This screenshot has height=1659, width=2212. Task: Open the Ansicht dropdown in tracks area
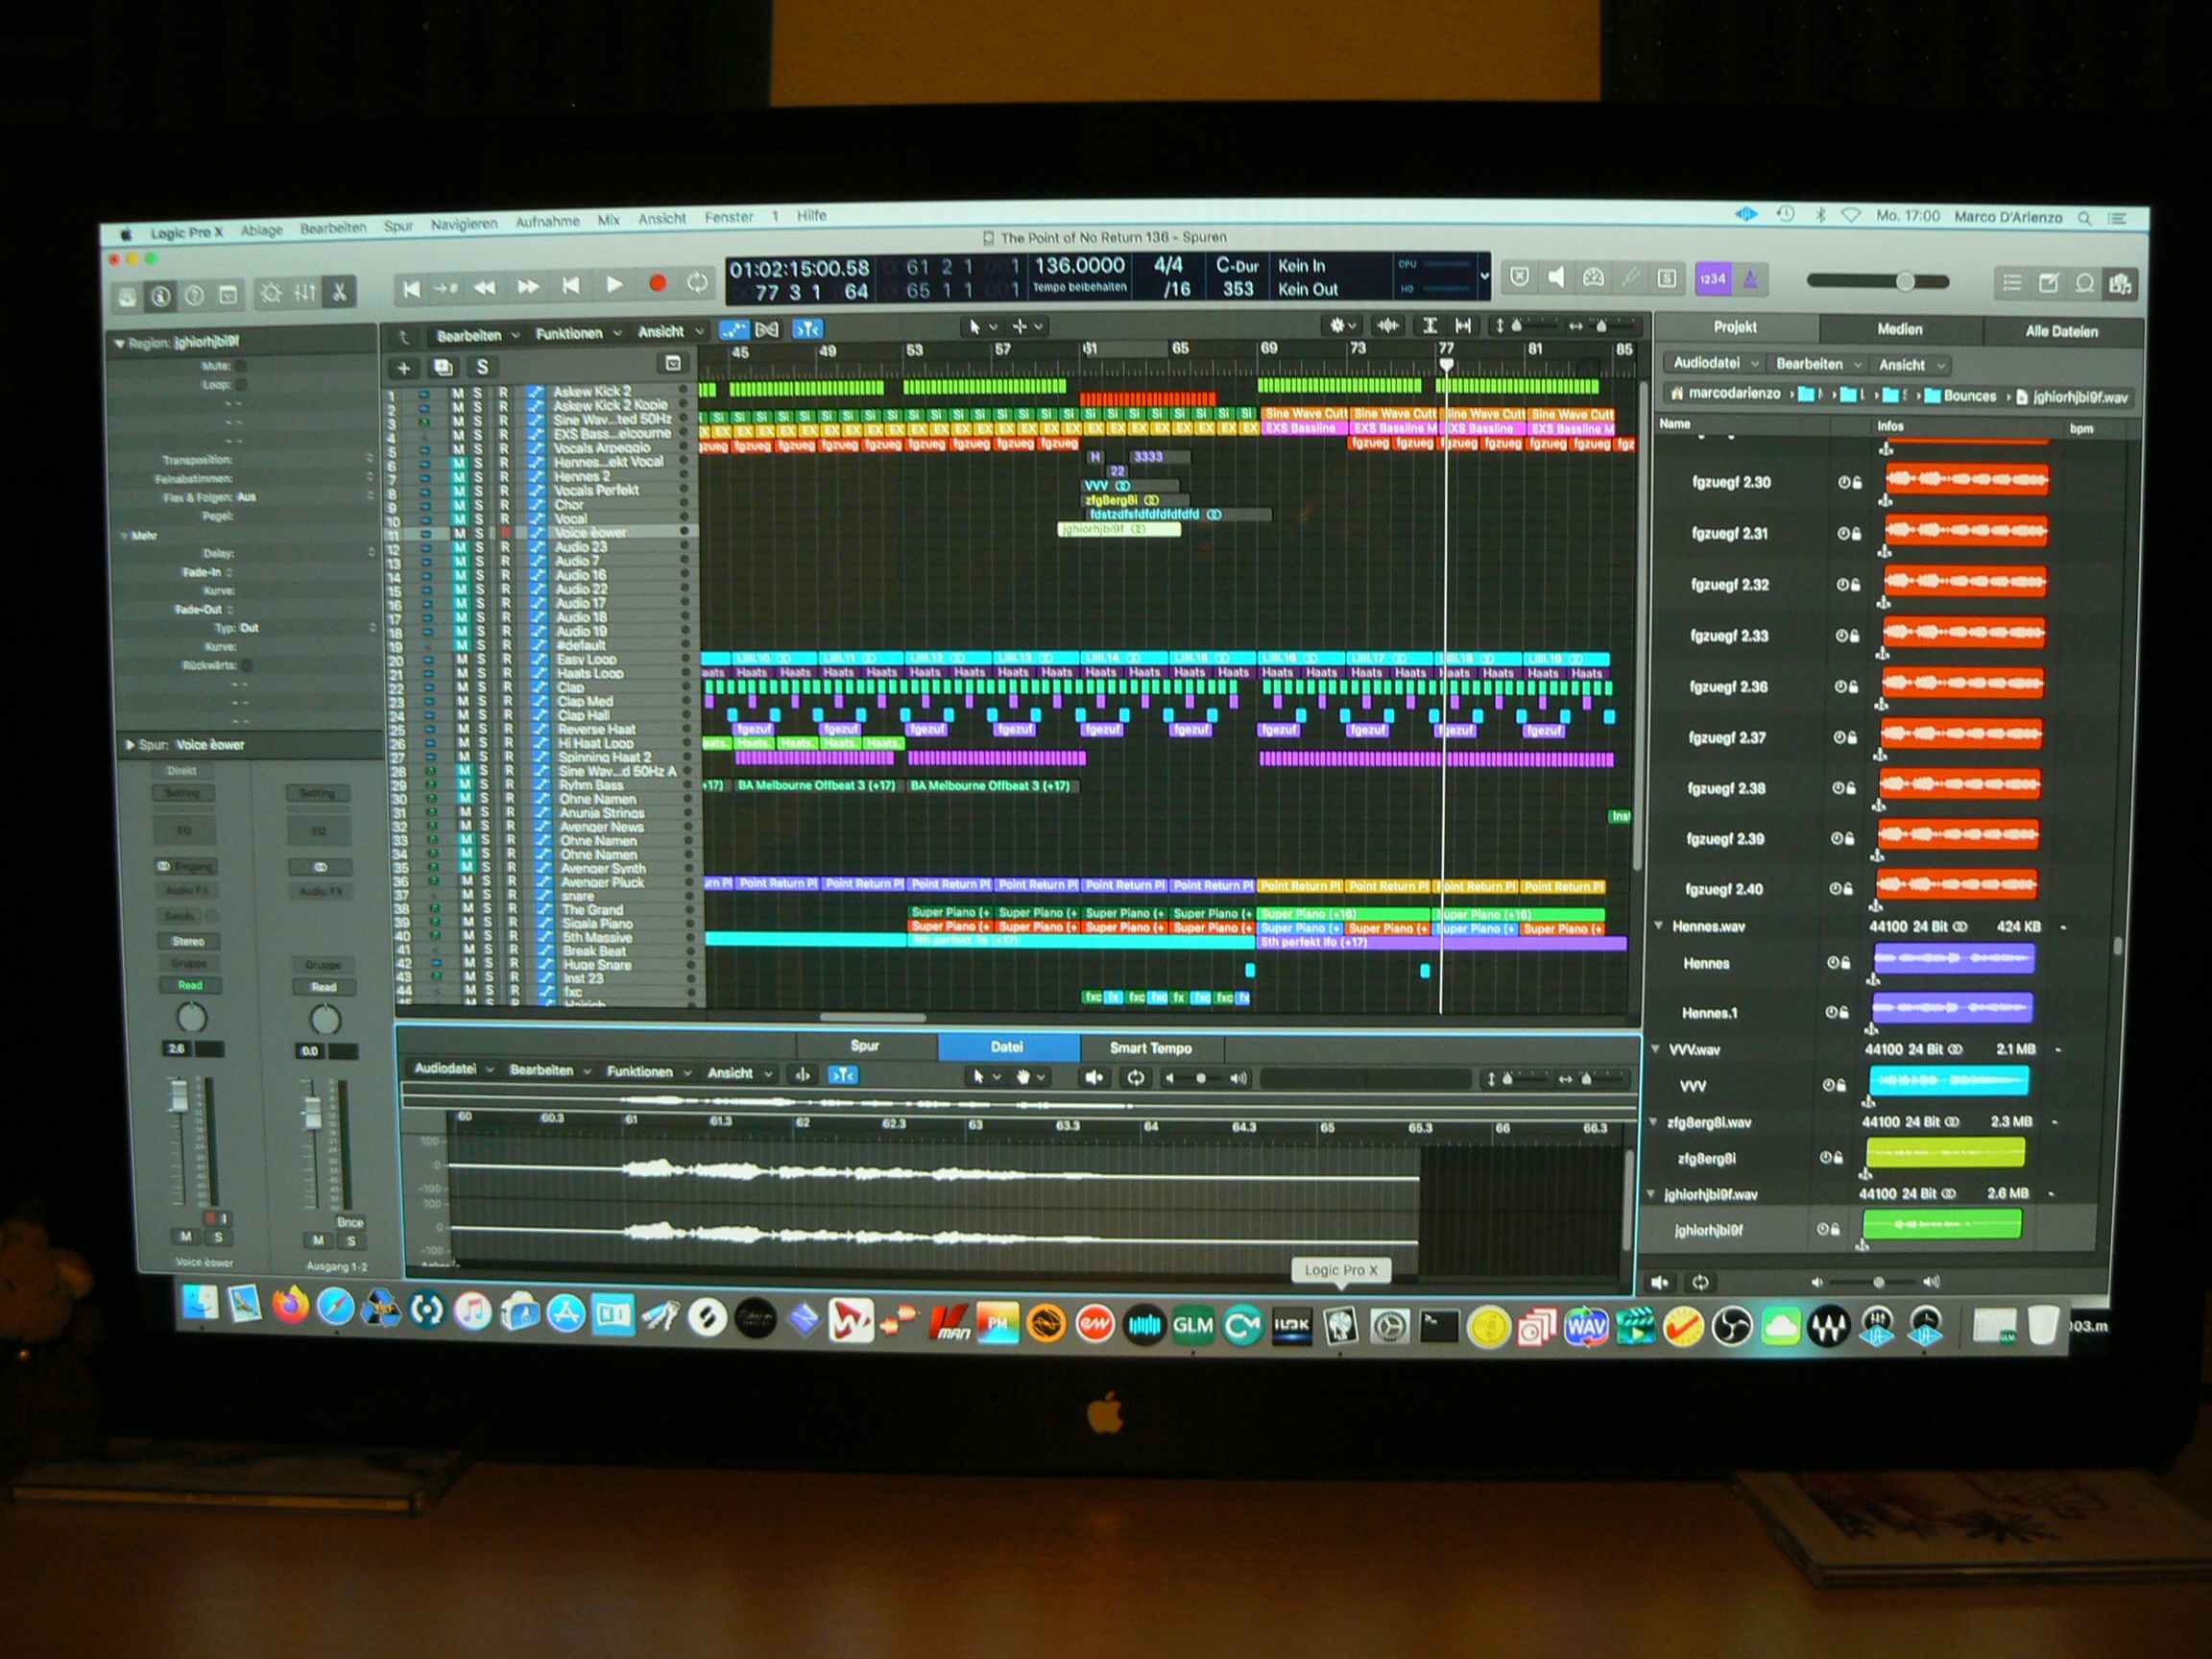670,331
